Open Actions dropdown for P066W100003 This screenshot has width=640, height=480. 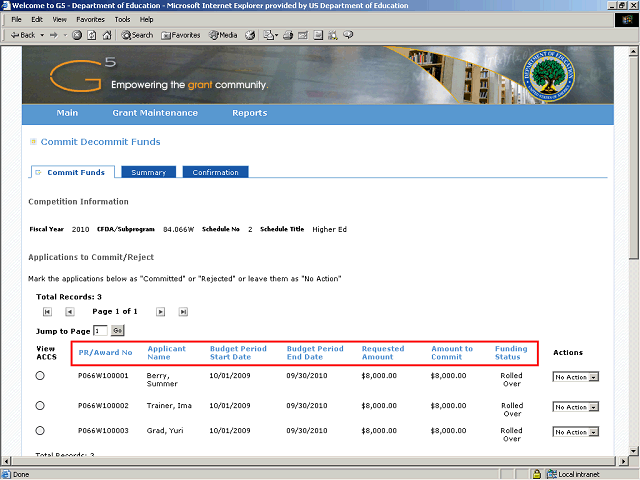pos(576,432)
